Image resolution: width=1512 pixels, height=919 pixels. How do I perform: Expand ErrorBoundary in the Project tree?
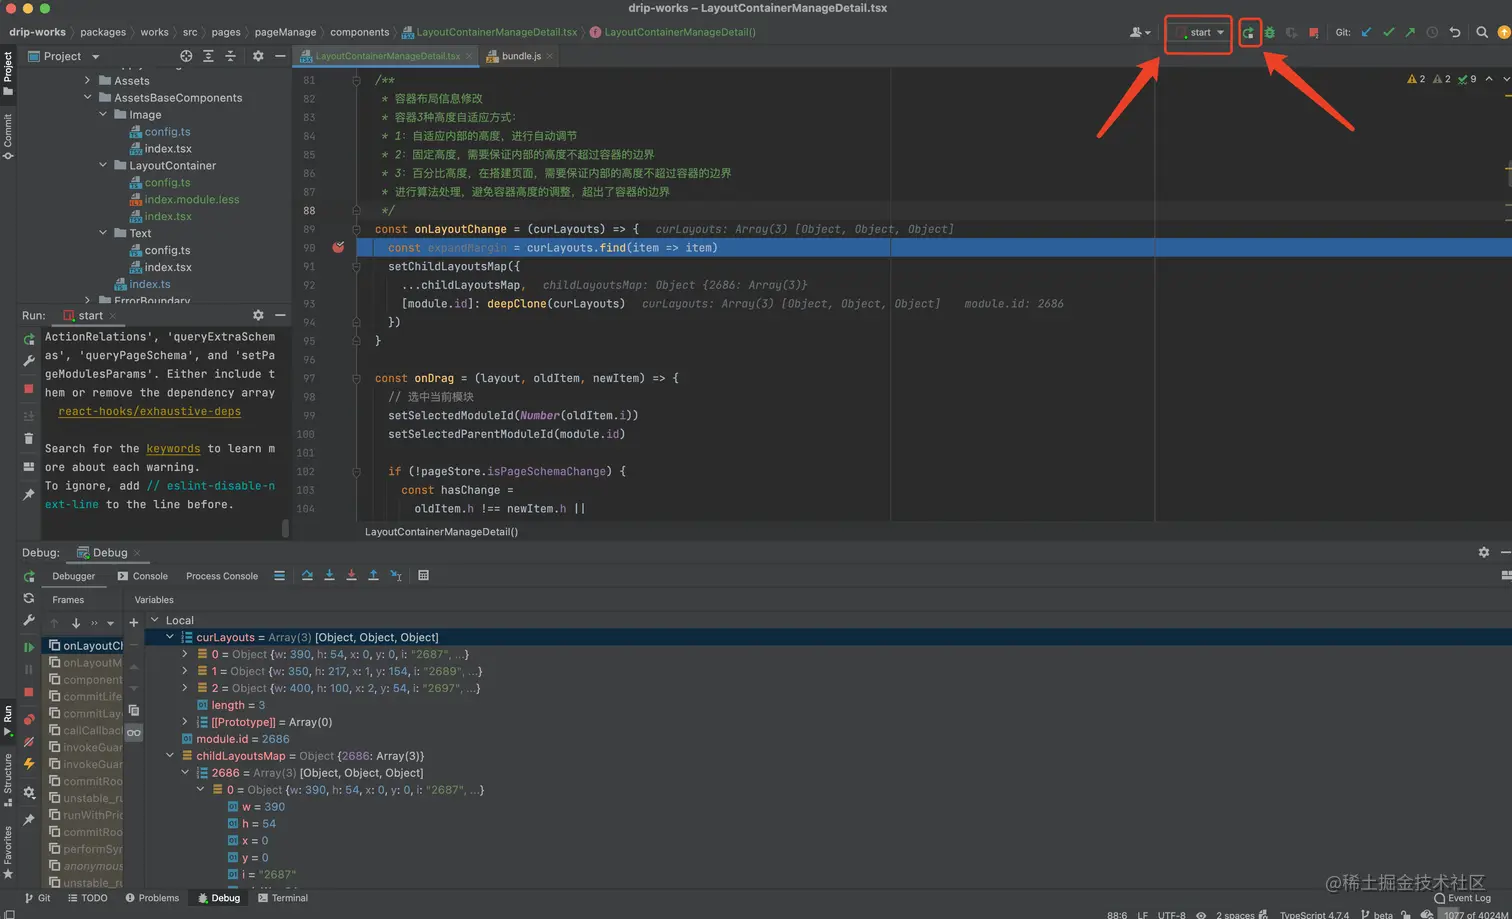(x=86, y=301)
